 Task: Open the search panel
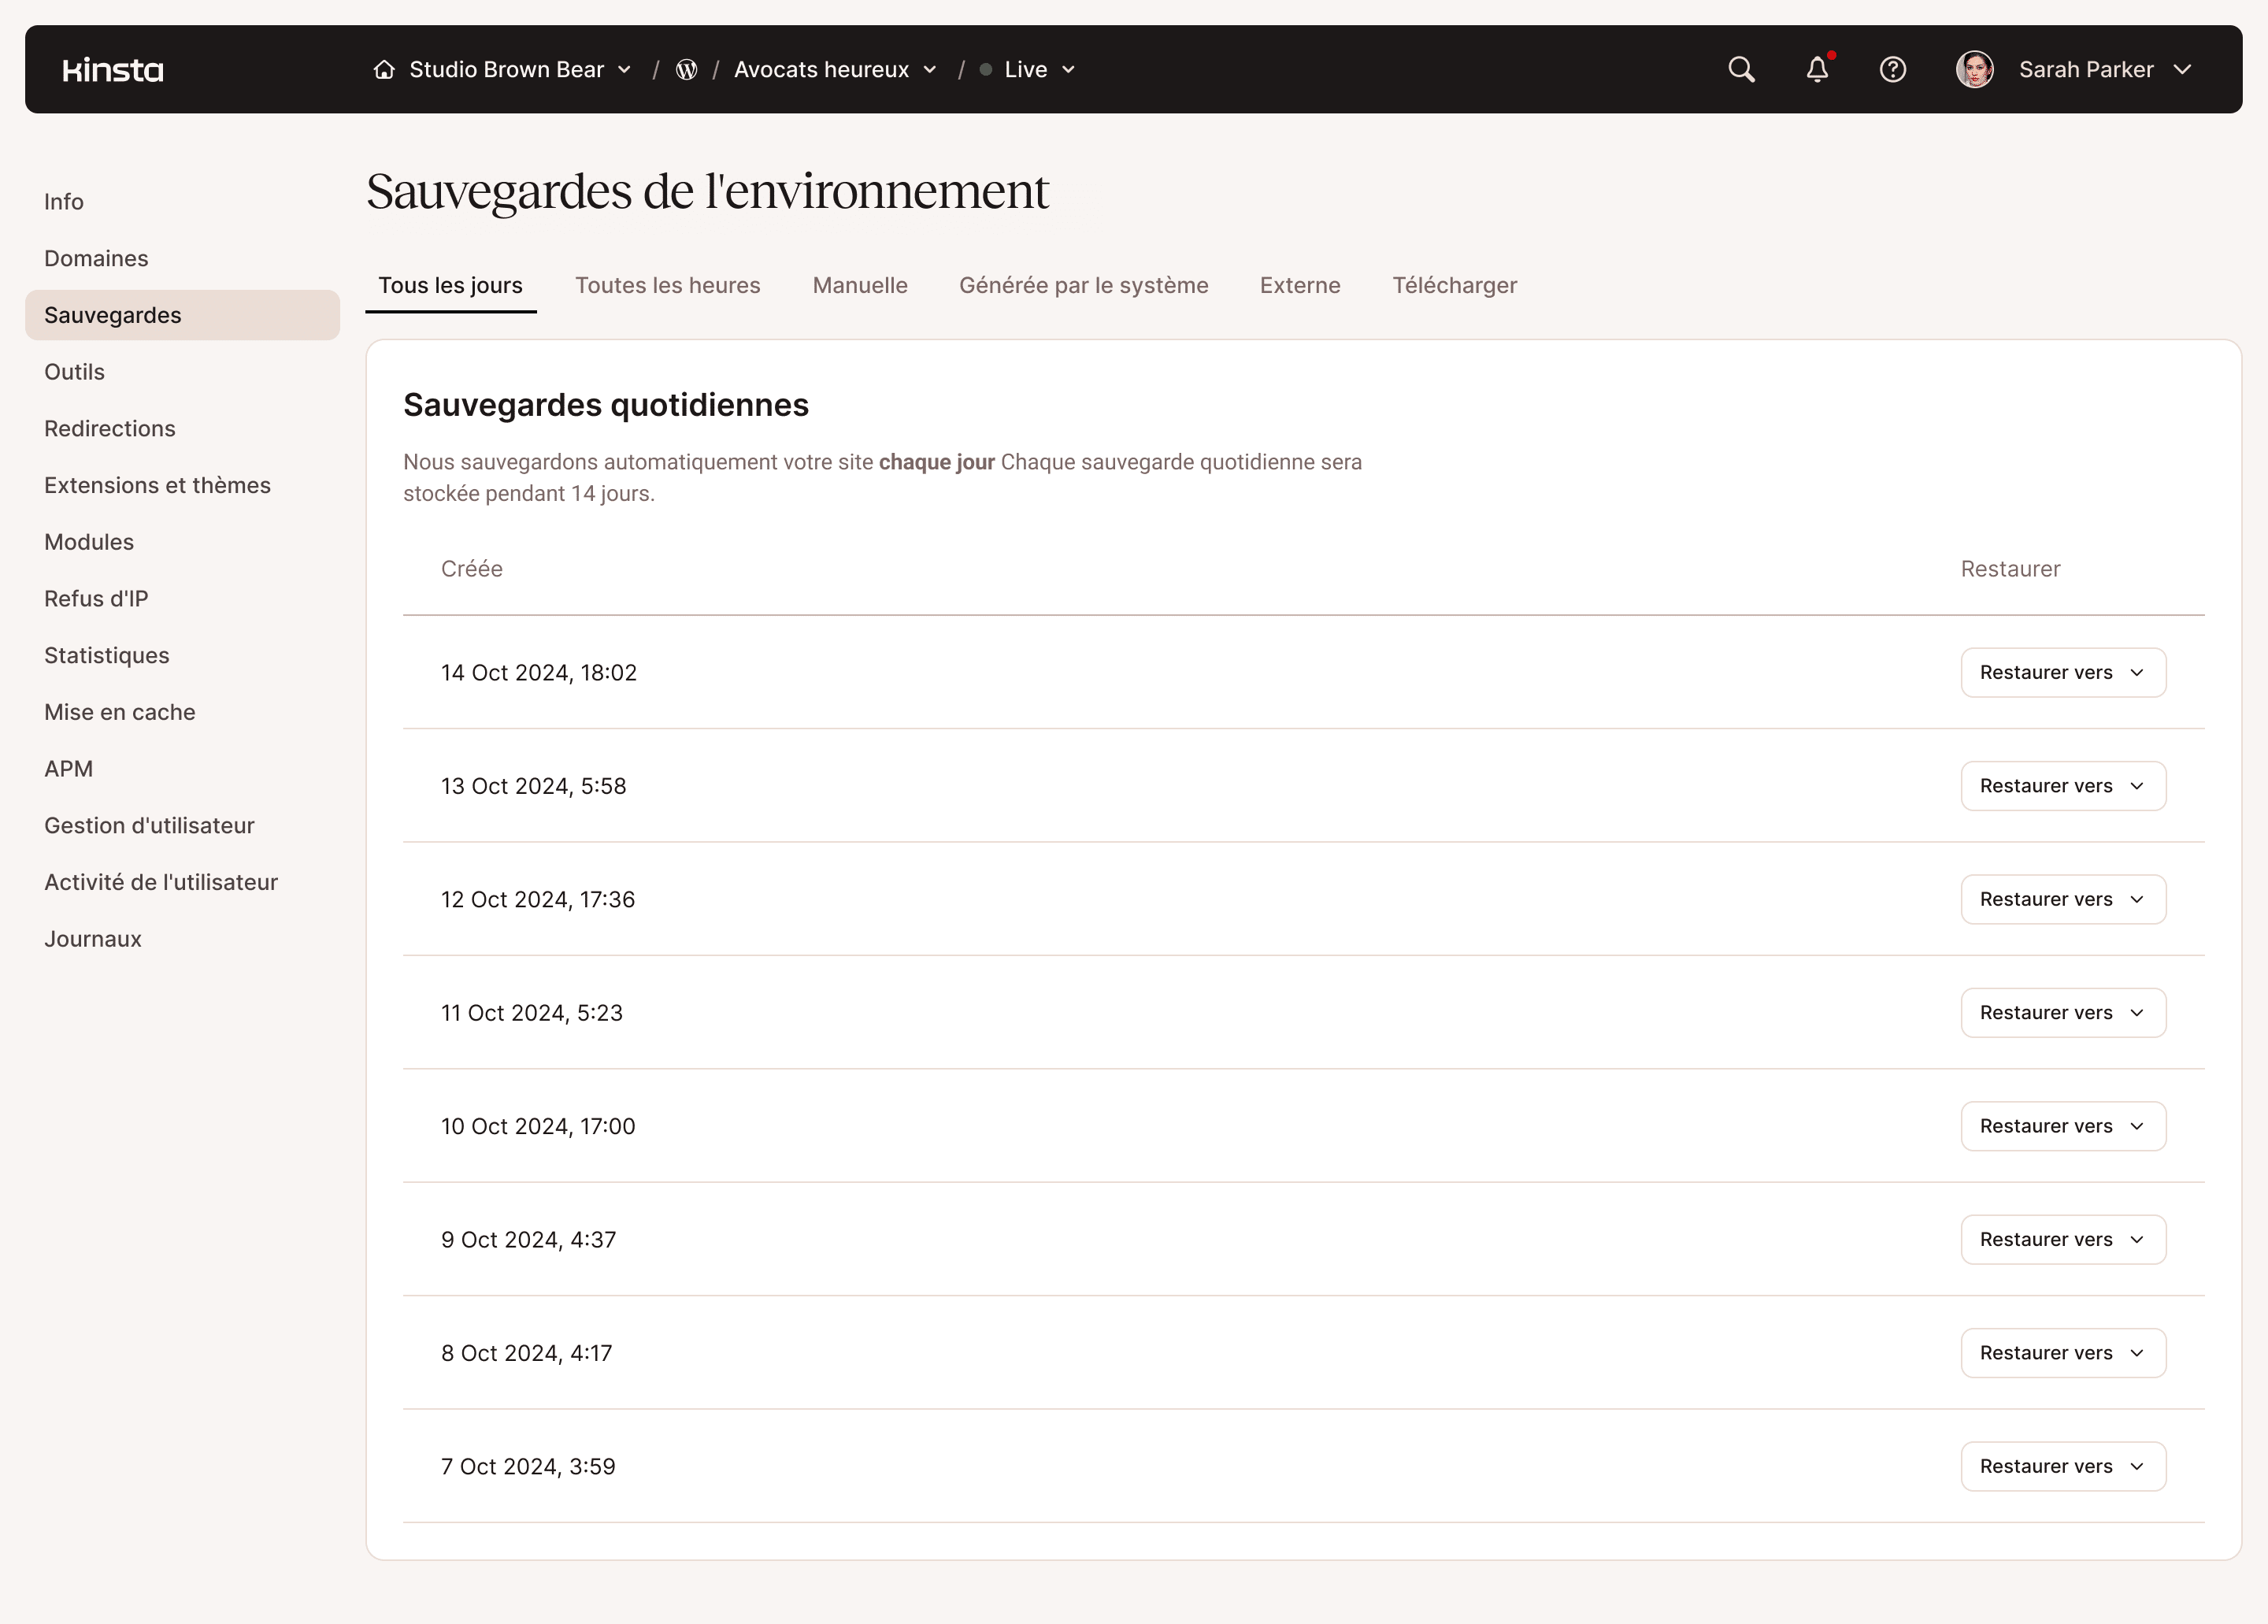click(1741, 69)
